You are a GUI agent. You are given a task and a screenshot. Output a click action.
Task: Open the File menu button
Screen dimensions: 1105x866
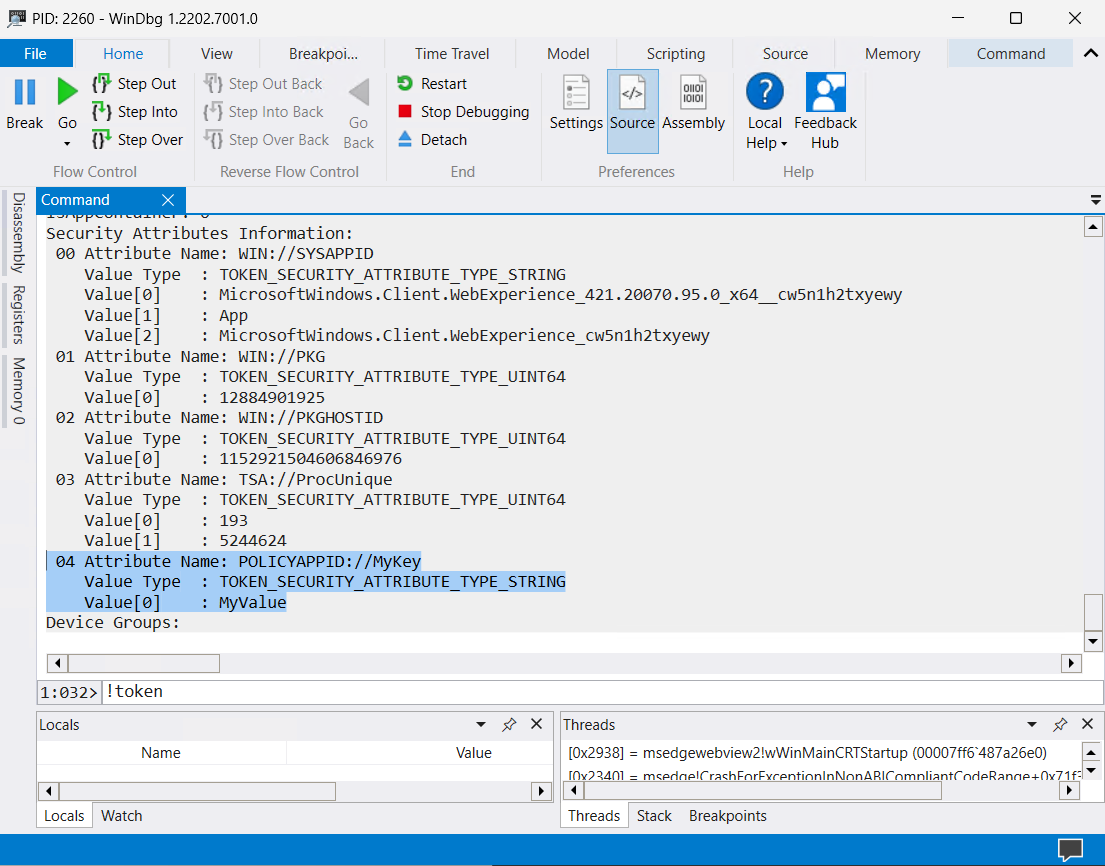point(36,54)
